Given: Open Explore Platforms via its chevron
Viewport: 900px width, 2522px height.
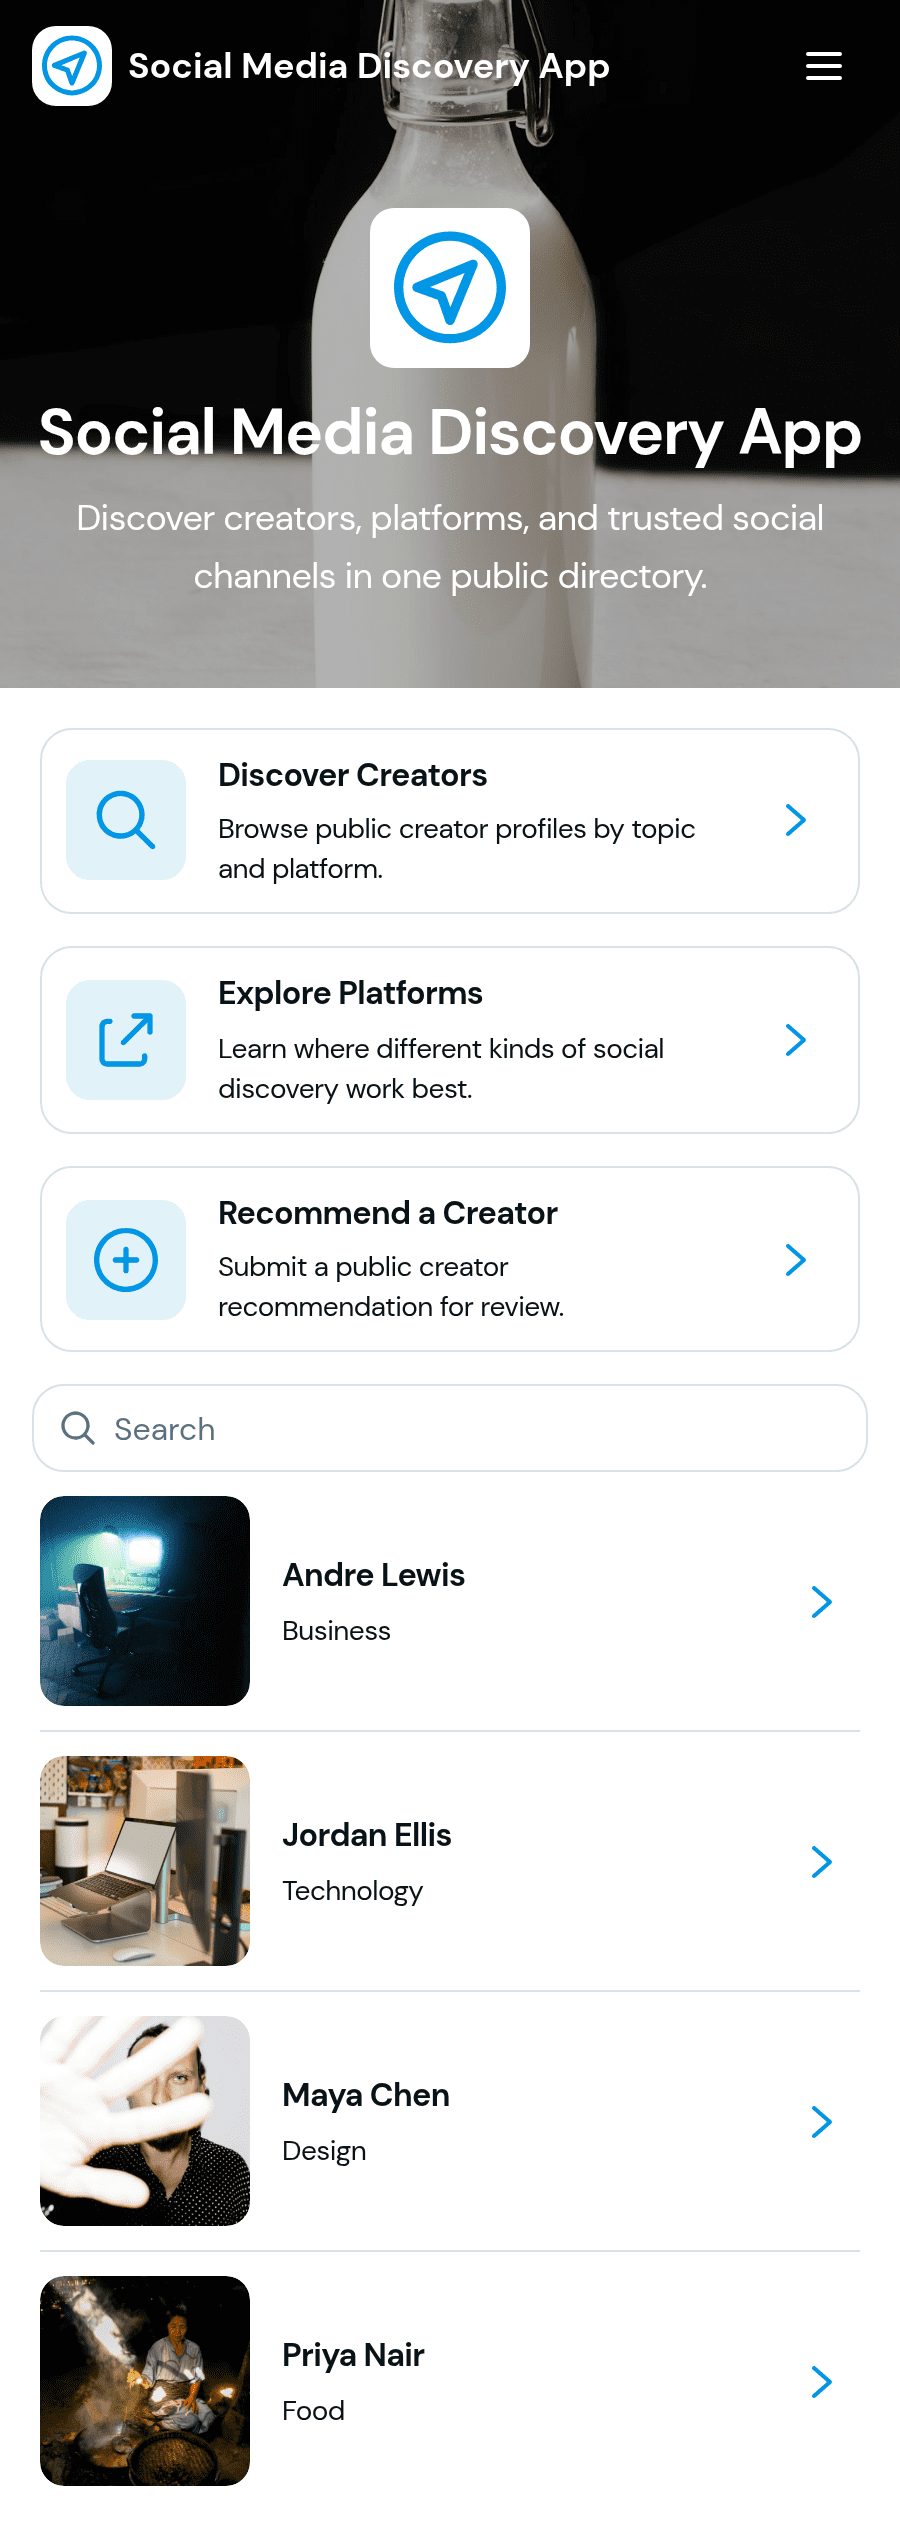Looking at the screenshot, I should [x=796, y=1040].
